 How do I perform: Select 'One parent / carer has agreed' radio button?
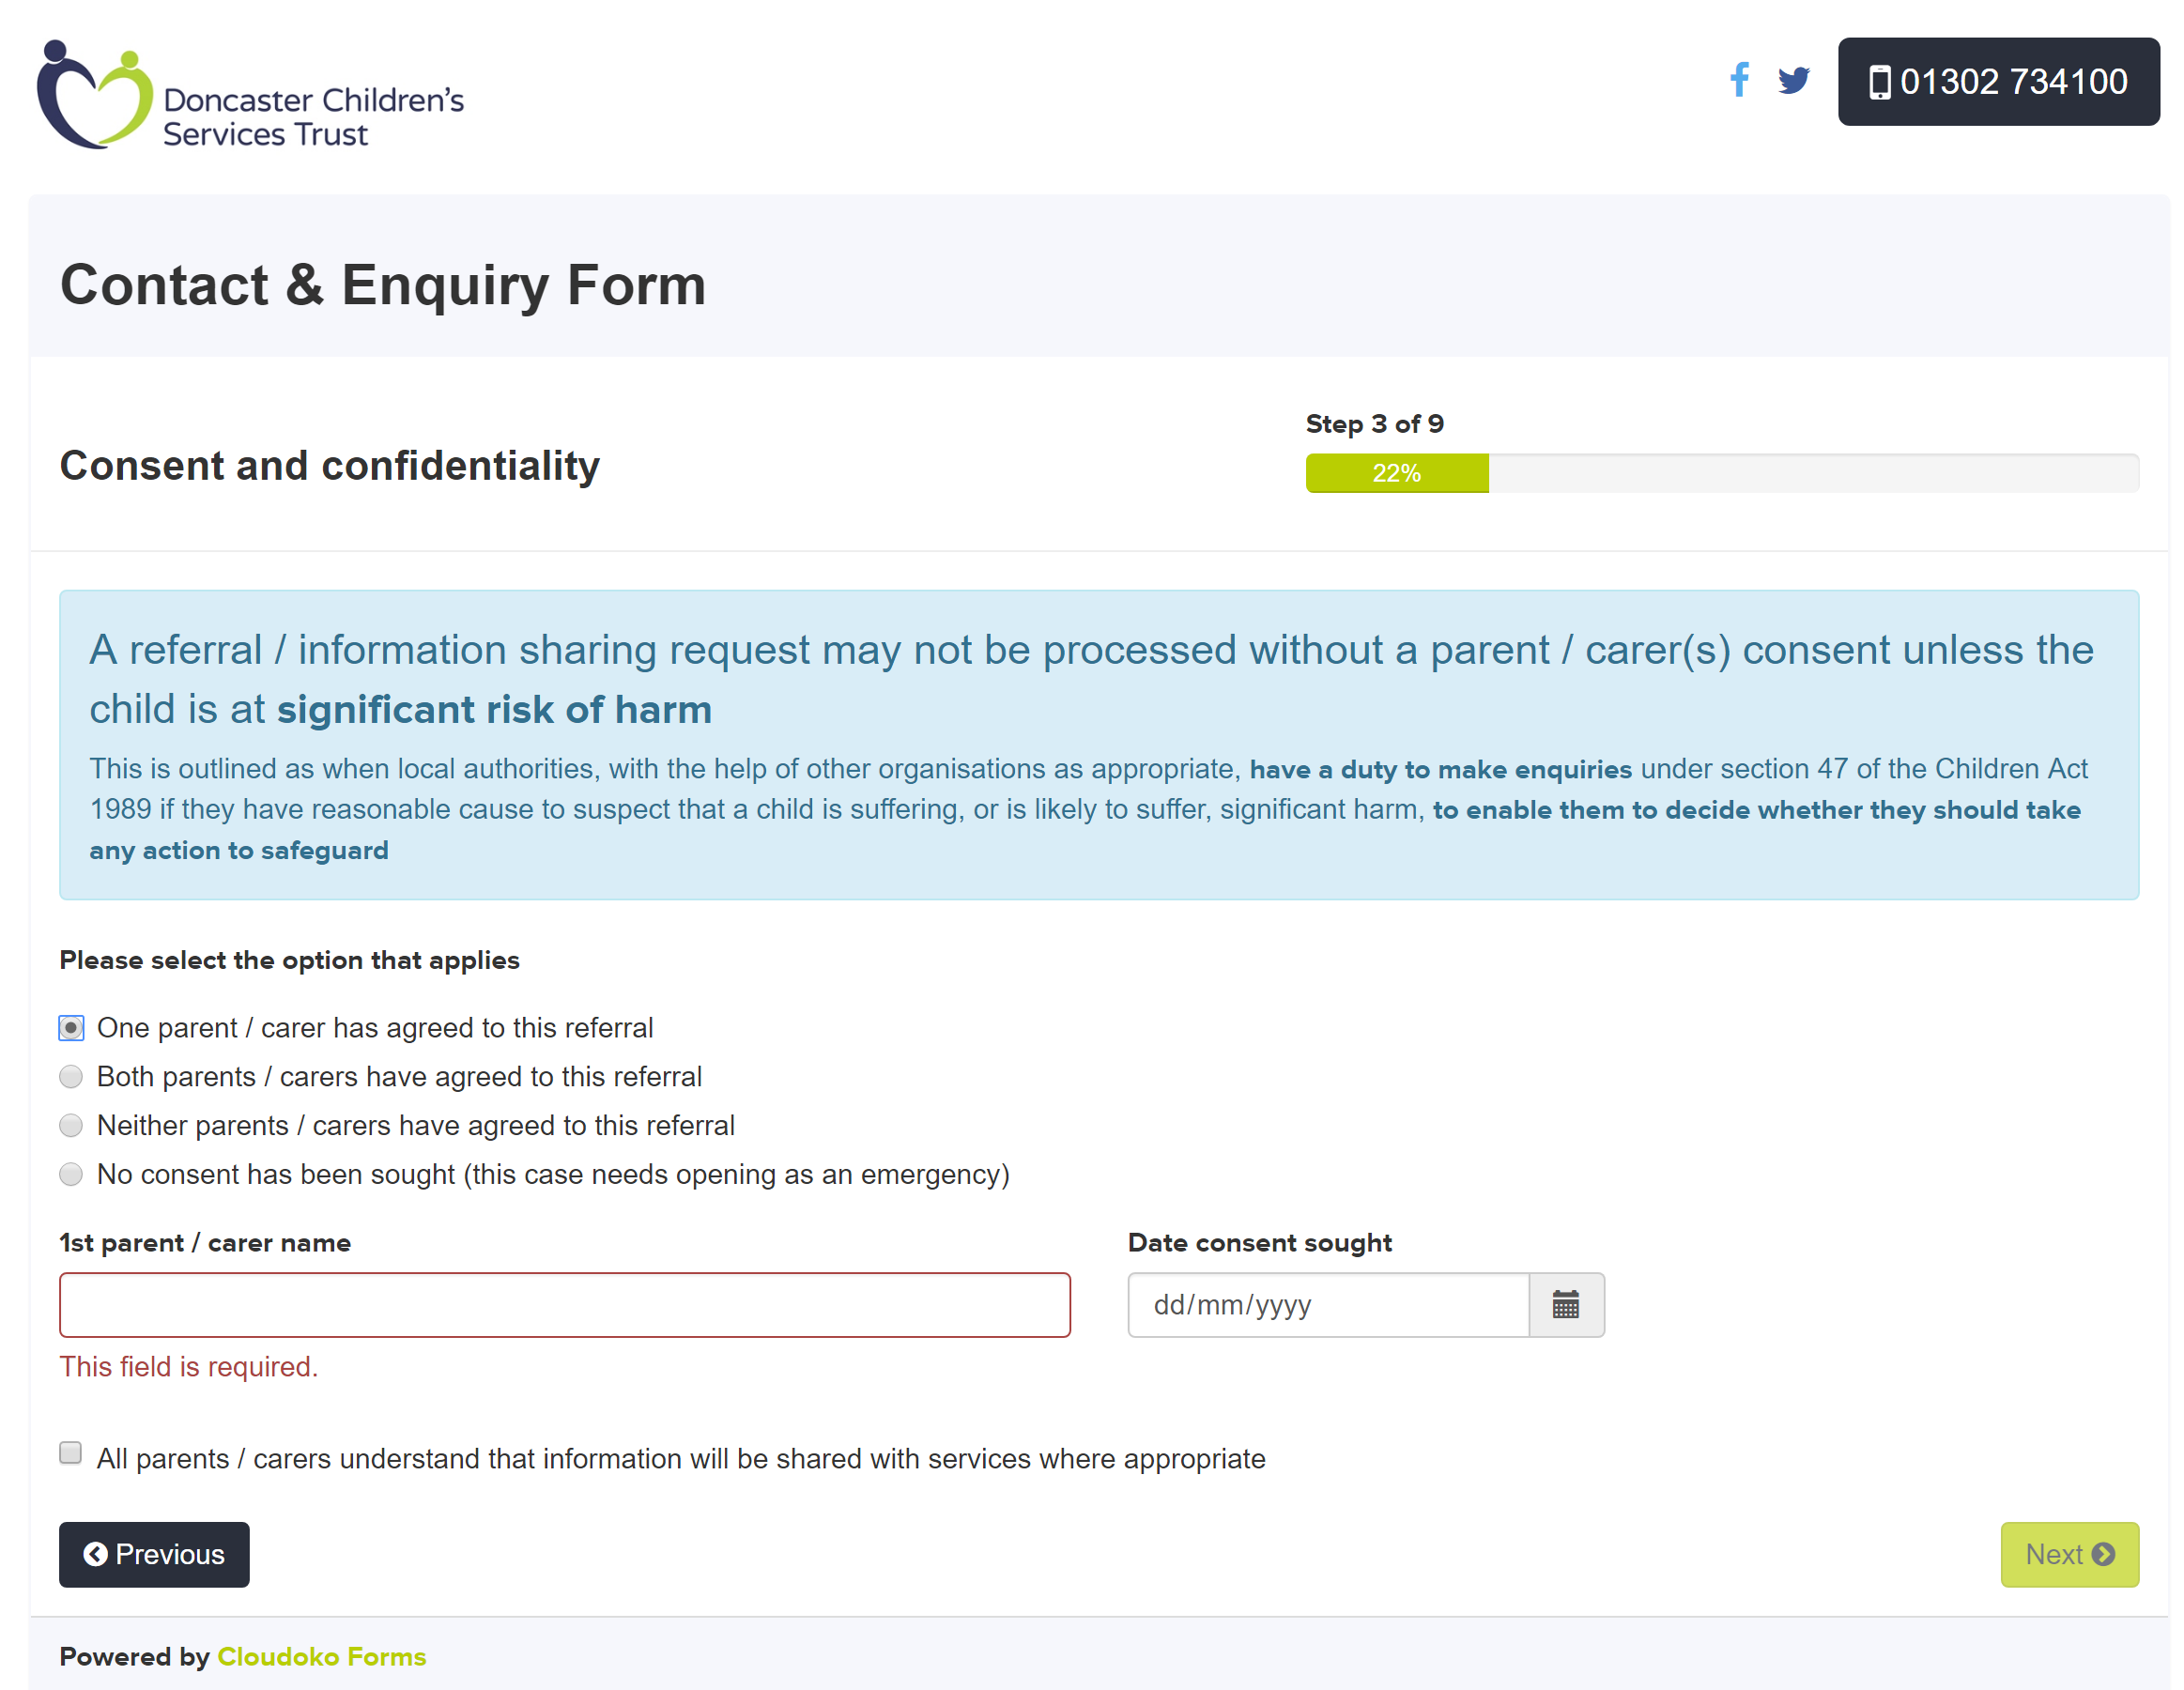[x=71, y=1027]
